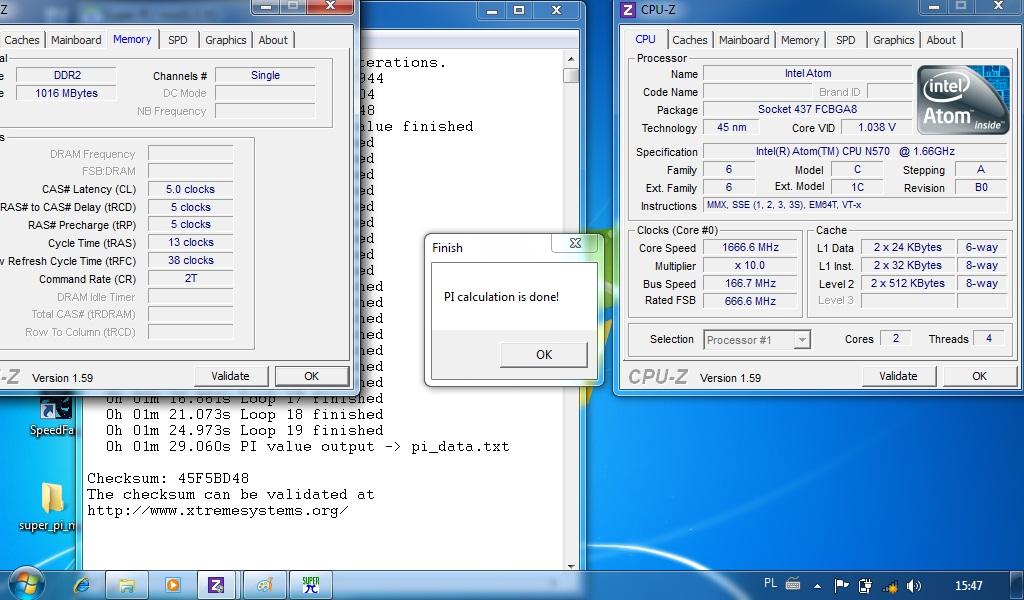
Task: Confirm the PI calculation done dialog OK
Action: pos(543,355)
